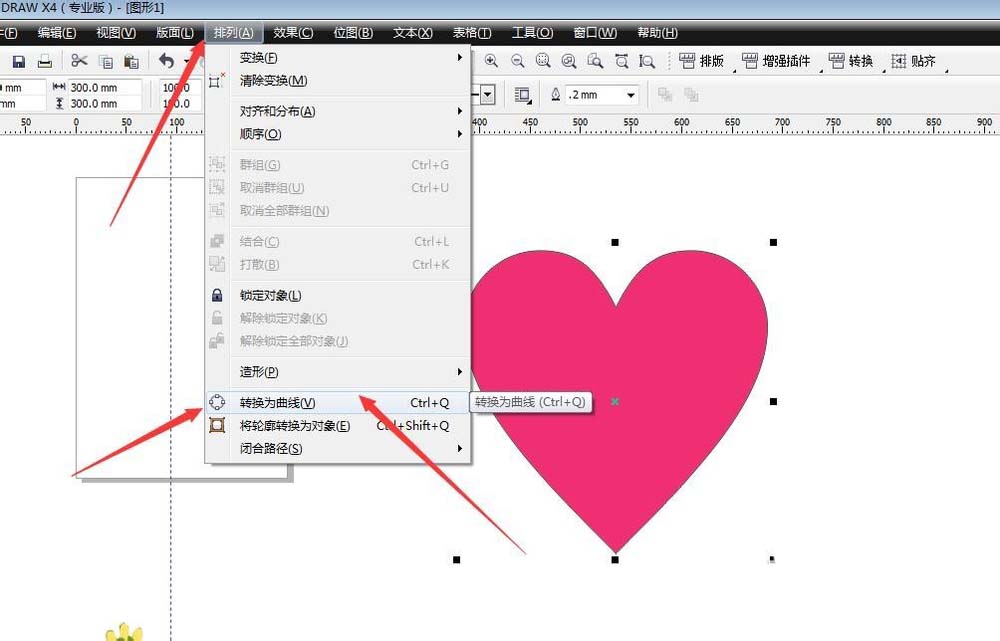Screen dimensions: 1000x641
Task: Click the Zoom In magnifier icon
Action: pos(490,61)
